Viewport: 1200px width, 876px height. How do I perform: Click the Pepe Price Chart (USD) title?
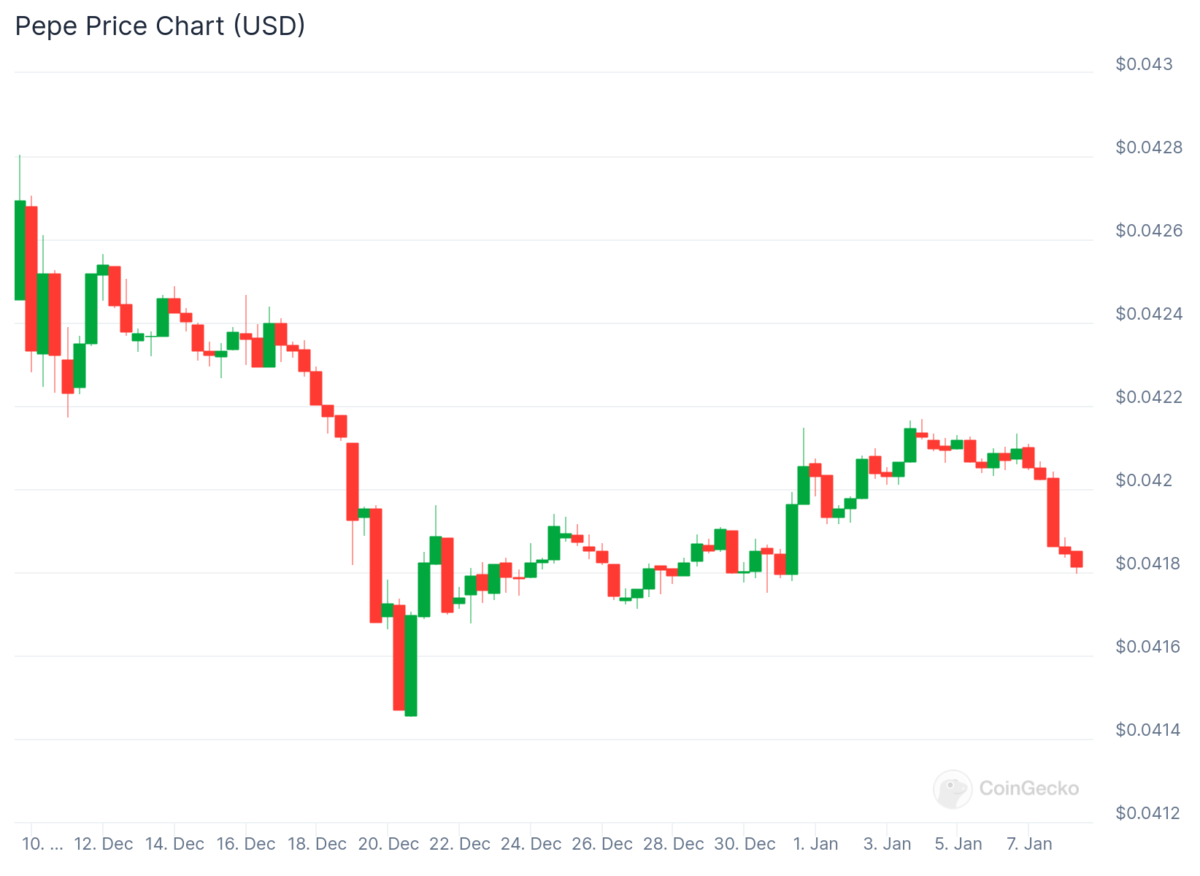click(160, 26)
